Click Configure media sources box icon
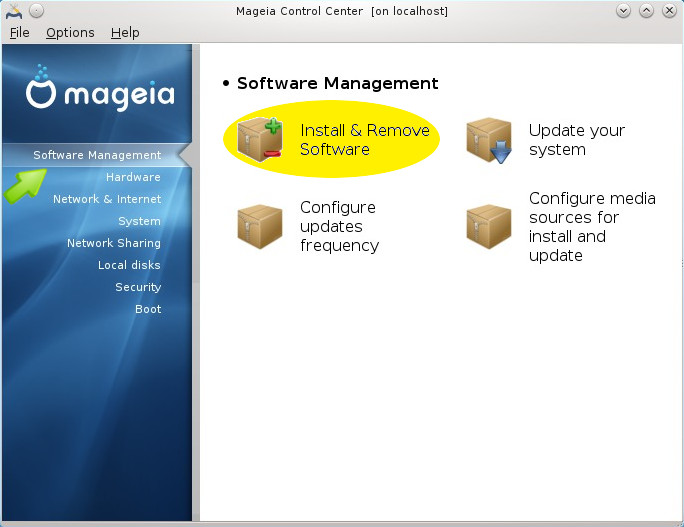 point(489,226)
